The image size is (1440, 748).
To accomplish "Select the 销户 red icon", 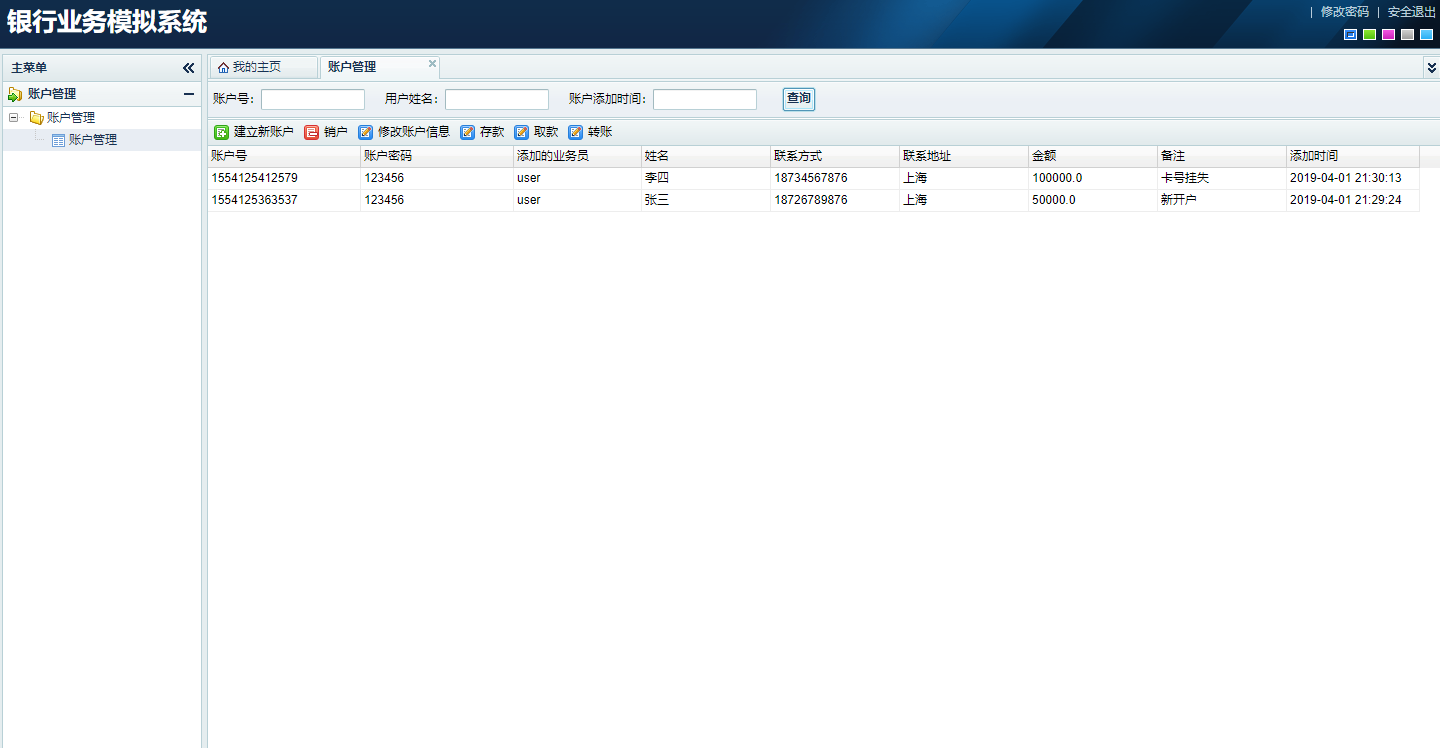I will pos(311,131).
